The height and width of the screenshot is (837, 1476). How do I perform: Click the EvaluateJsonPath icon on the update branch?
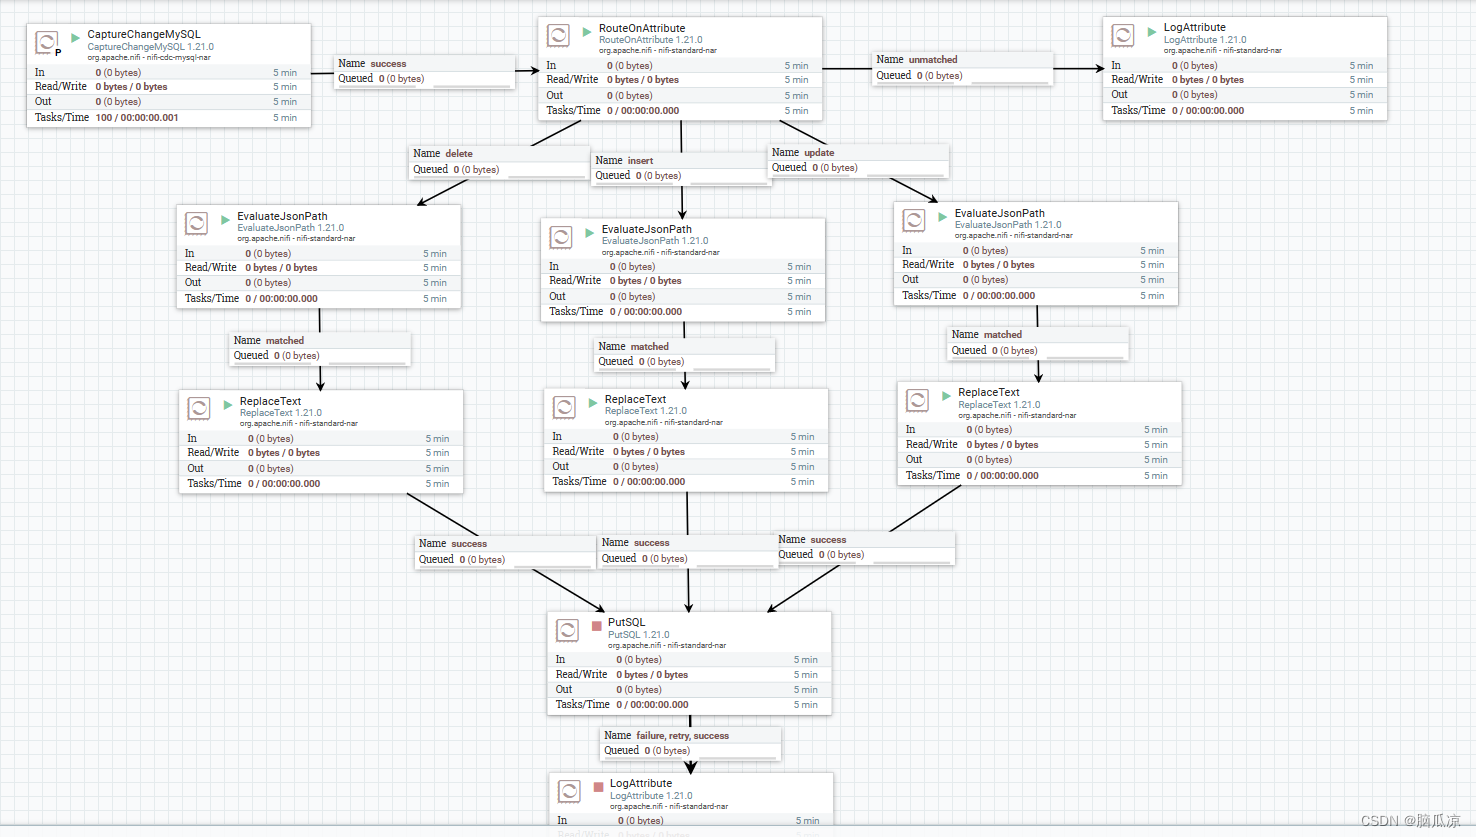914,221
